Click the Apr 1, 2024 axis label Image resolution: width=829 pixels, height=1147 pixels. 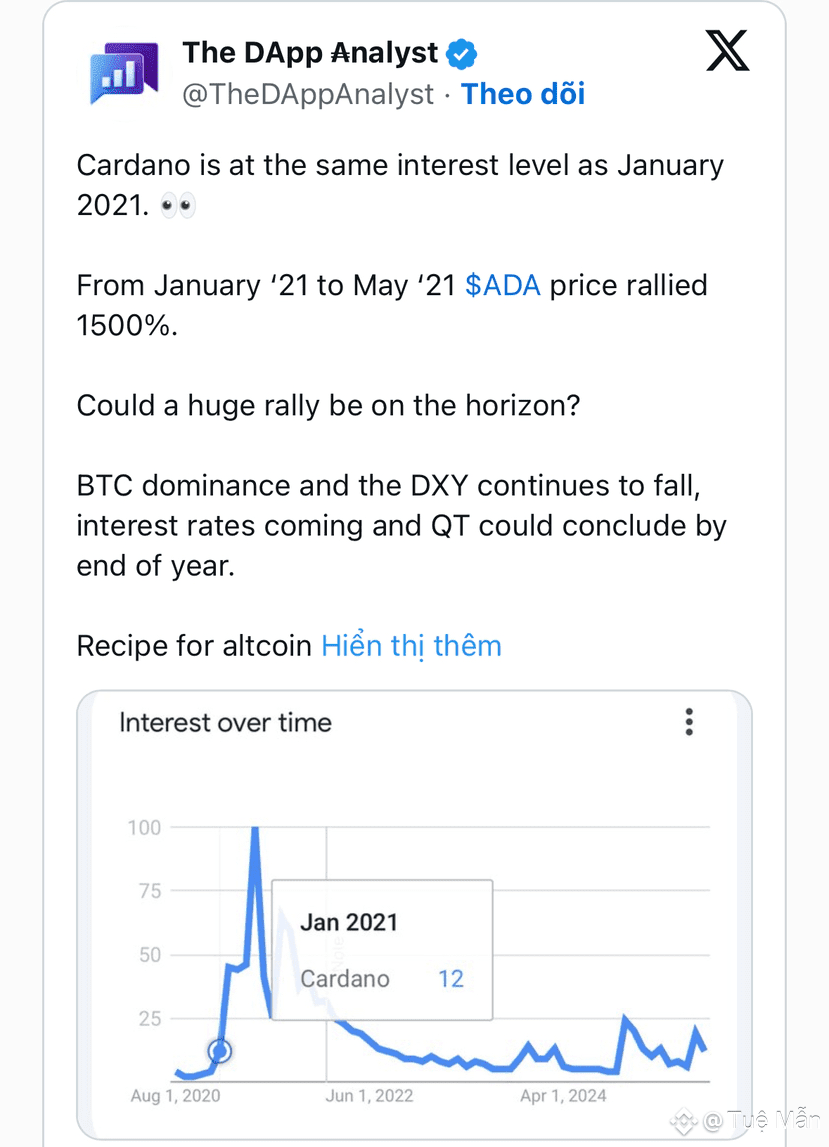coord(563,1095)
